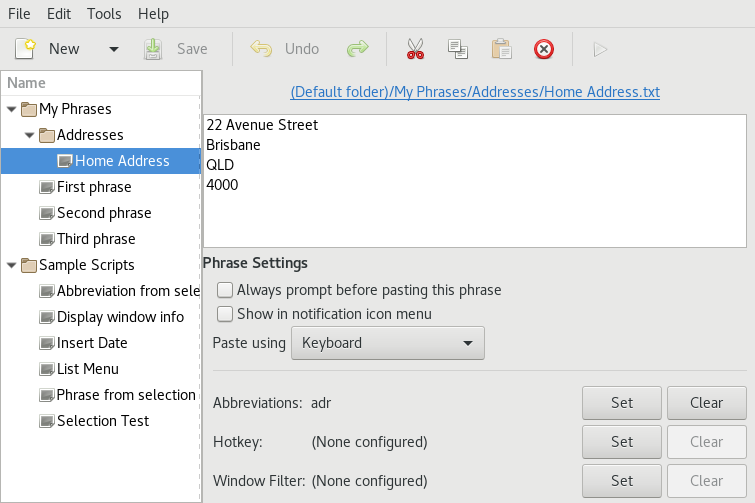
Task: Toggle Show in notification icon menu
Action: pyautogui.click(x=225, y=314)
